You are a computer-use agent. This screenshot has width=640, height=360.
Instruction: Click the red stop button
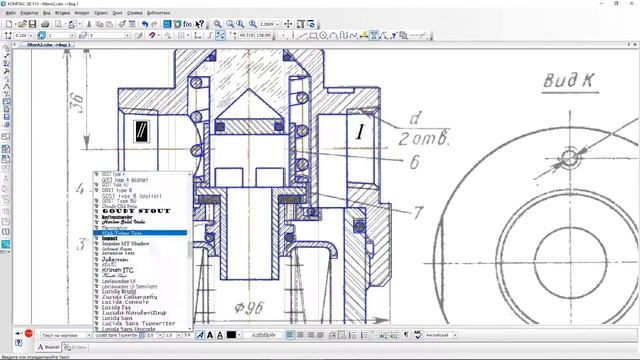tap(29, 333)
